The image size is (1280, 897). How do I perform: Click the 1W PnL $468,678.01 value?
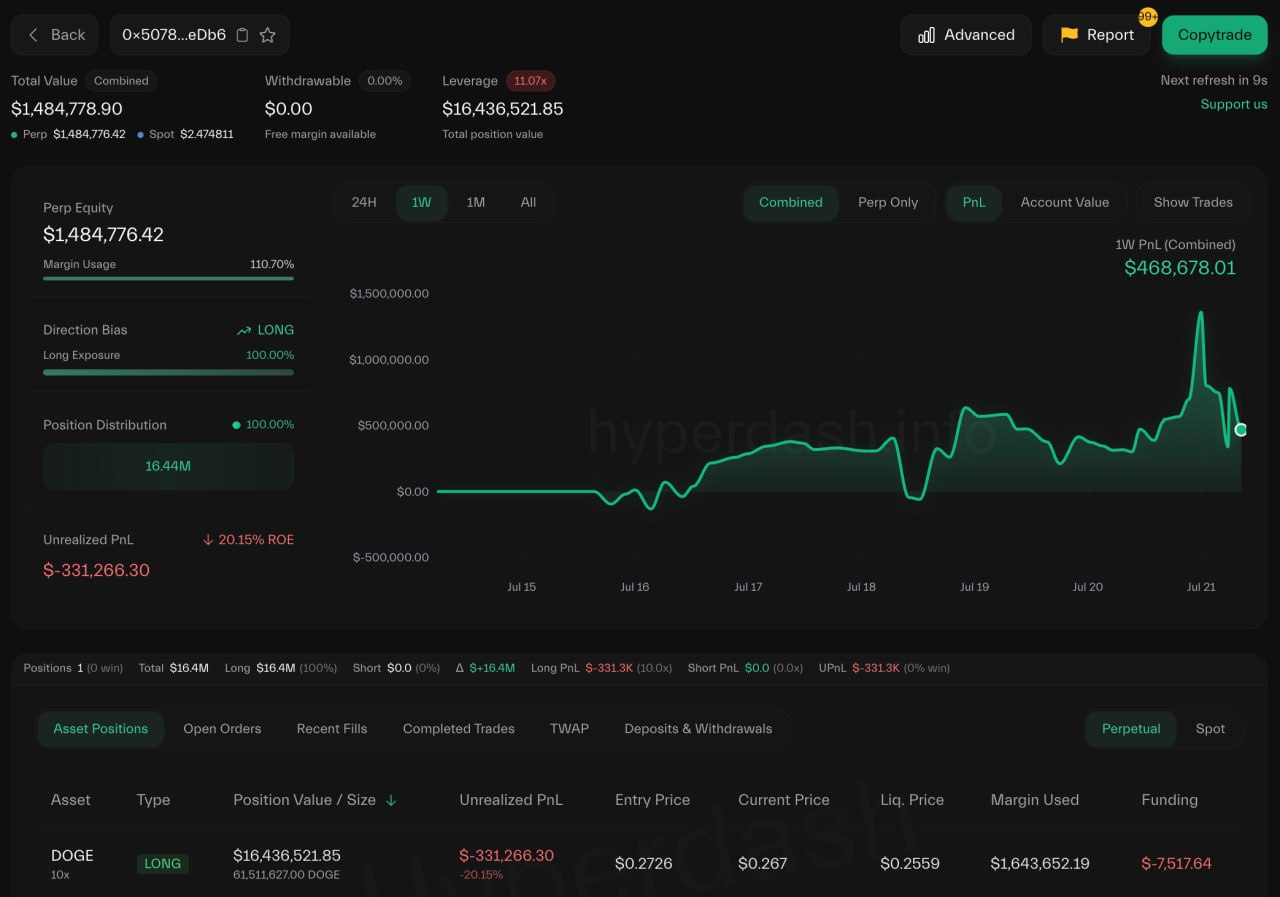point(1180,268)
